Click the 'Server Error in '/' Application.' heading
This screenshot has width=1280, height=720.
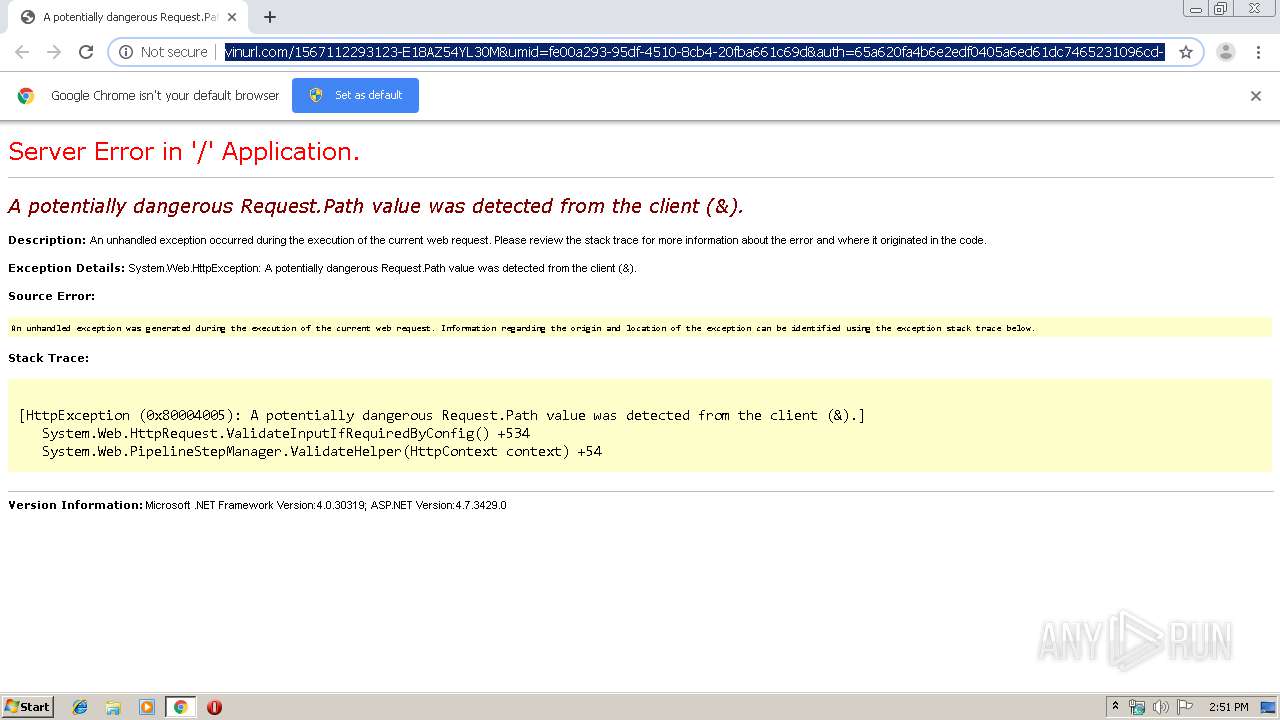point(184,152)
